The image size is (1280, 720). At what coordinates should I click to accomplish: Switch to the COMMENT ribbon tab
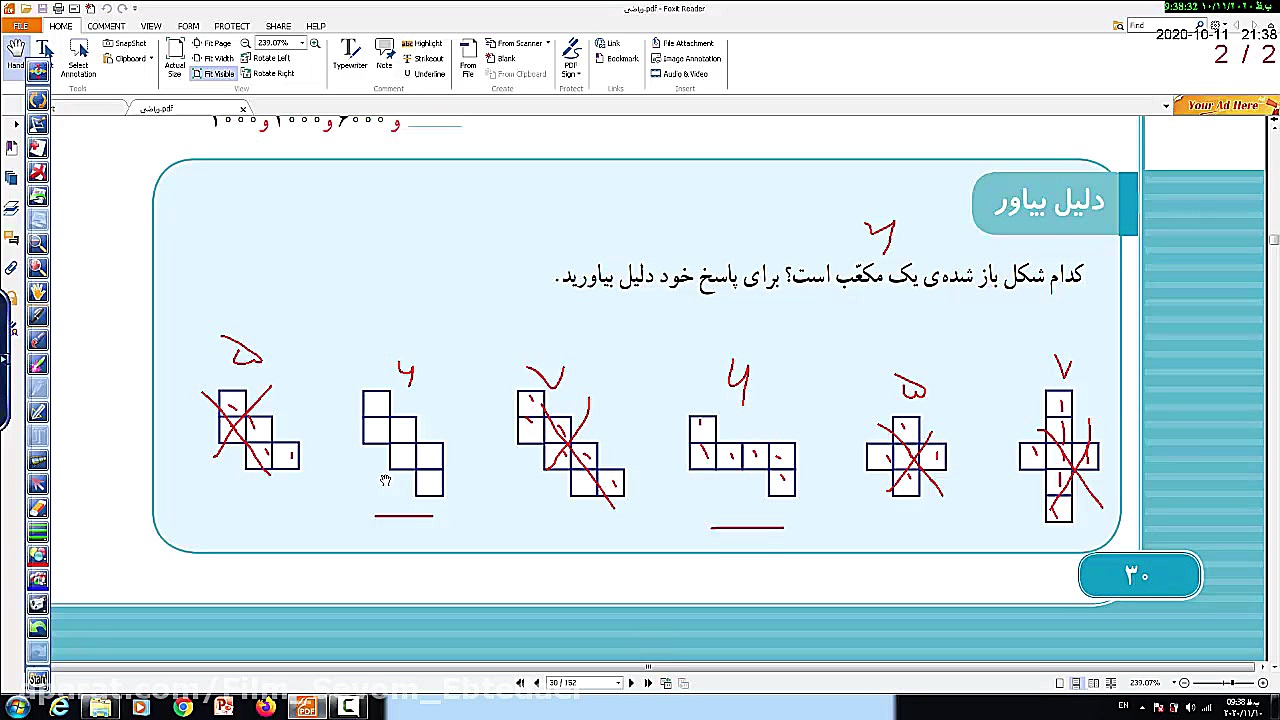coord(106,26)
